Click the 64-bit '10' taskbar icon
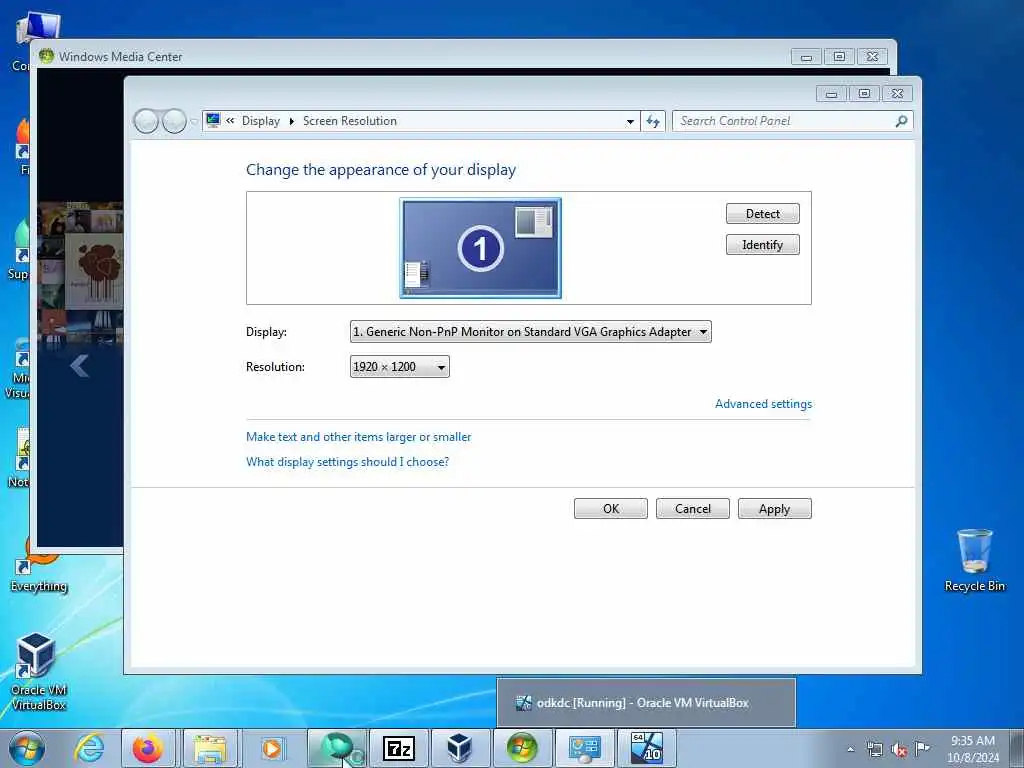The height and width of the screenshot is (768, 1024). (x=647, y=748)
